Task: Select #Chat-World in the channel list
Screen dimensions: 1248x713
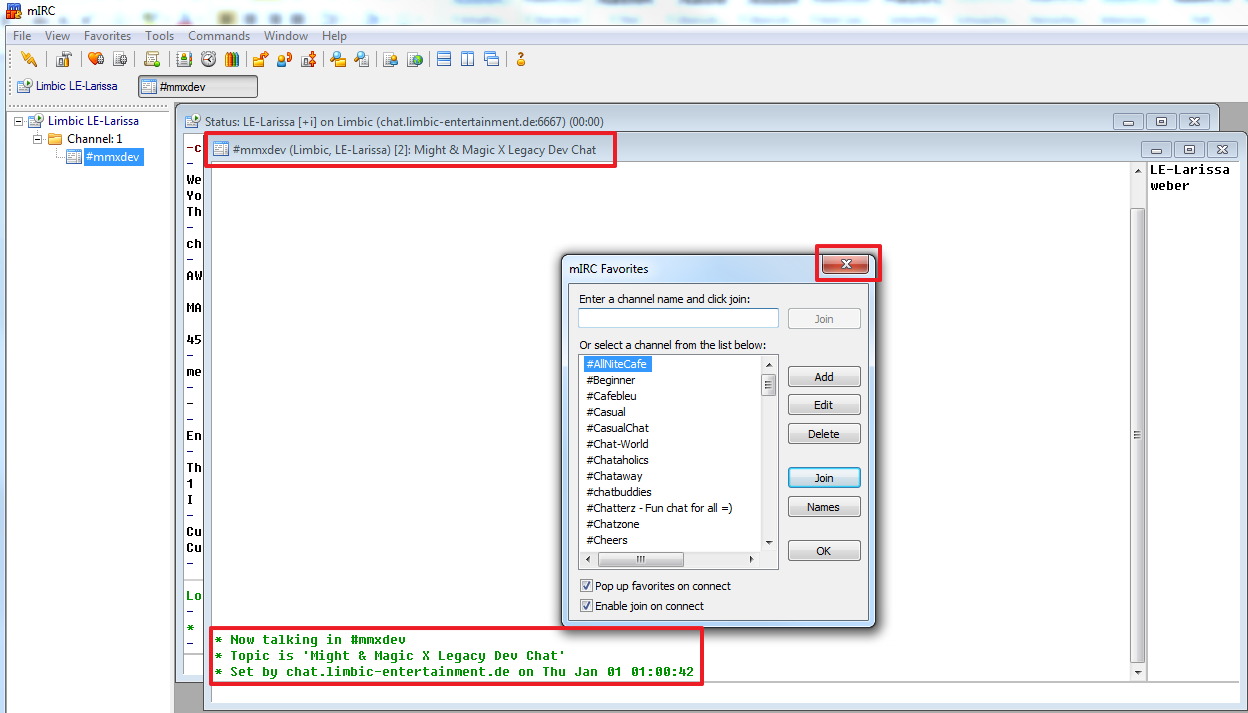Action: coord(617,444)
